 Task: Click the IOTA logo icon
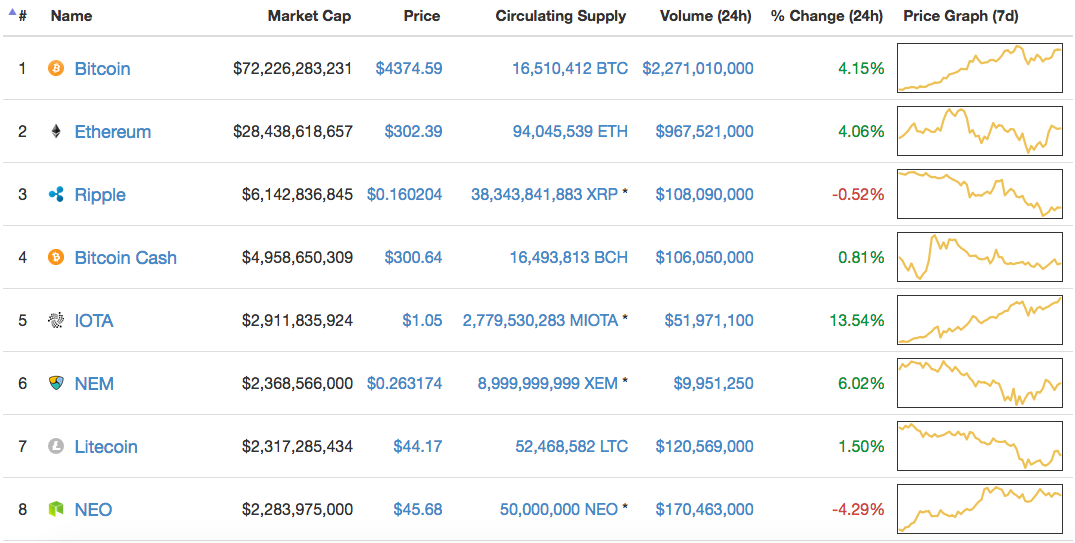pos(56,321)
